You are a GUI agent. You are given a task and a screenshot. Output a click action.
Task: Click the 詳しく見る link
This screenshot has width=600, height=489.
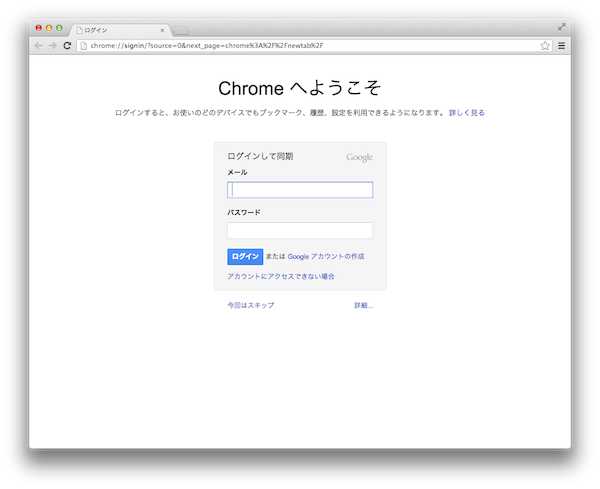(x=467, y=113)
